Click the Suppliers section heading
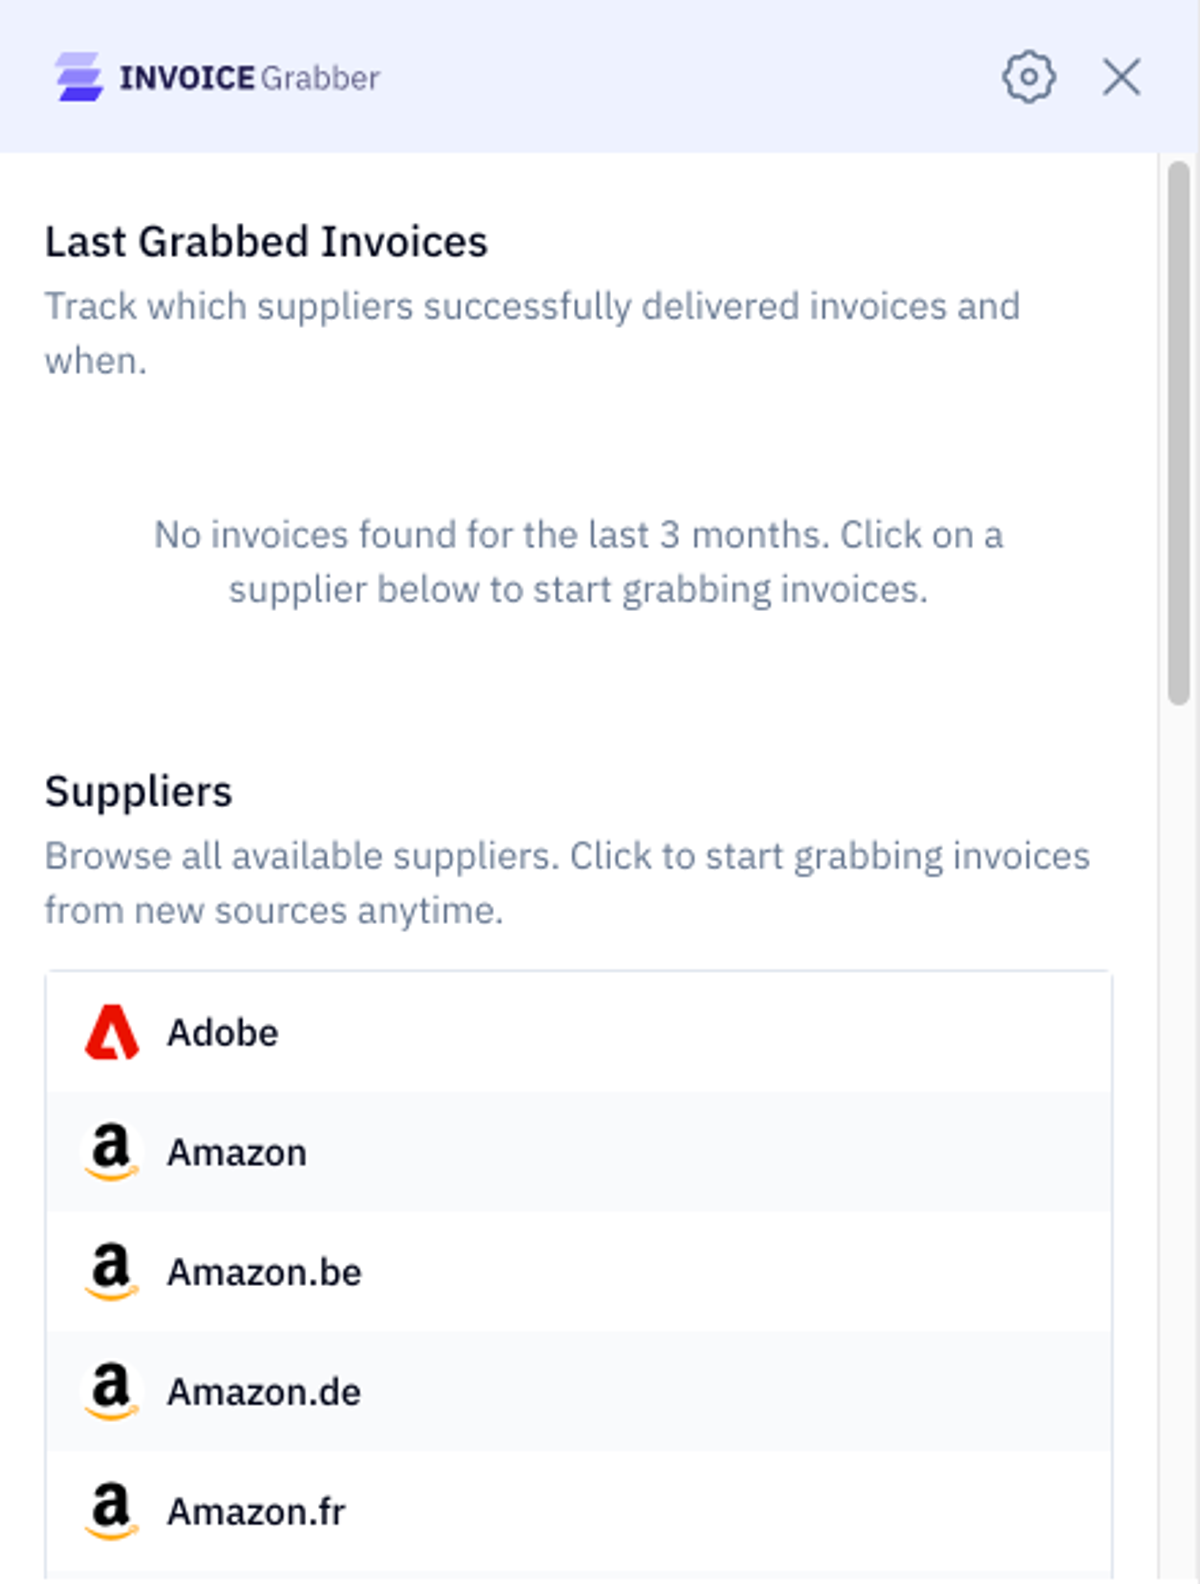The image size is (1200, 1584). (x=138, y=792)
